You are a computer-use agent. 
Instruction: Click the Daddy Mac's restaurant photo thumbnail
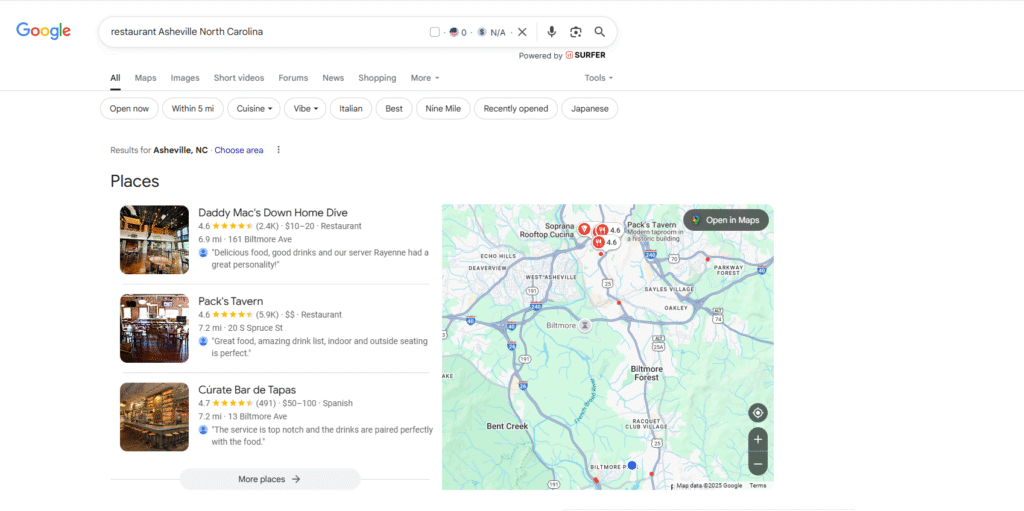(x=154, y=240)
